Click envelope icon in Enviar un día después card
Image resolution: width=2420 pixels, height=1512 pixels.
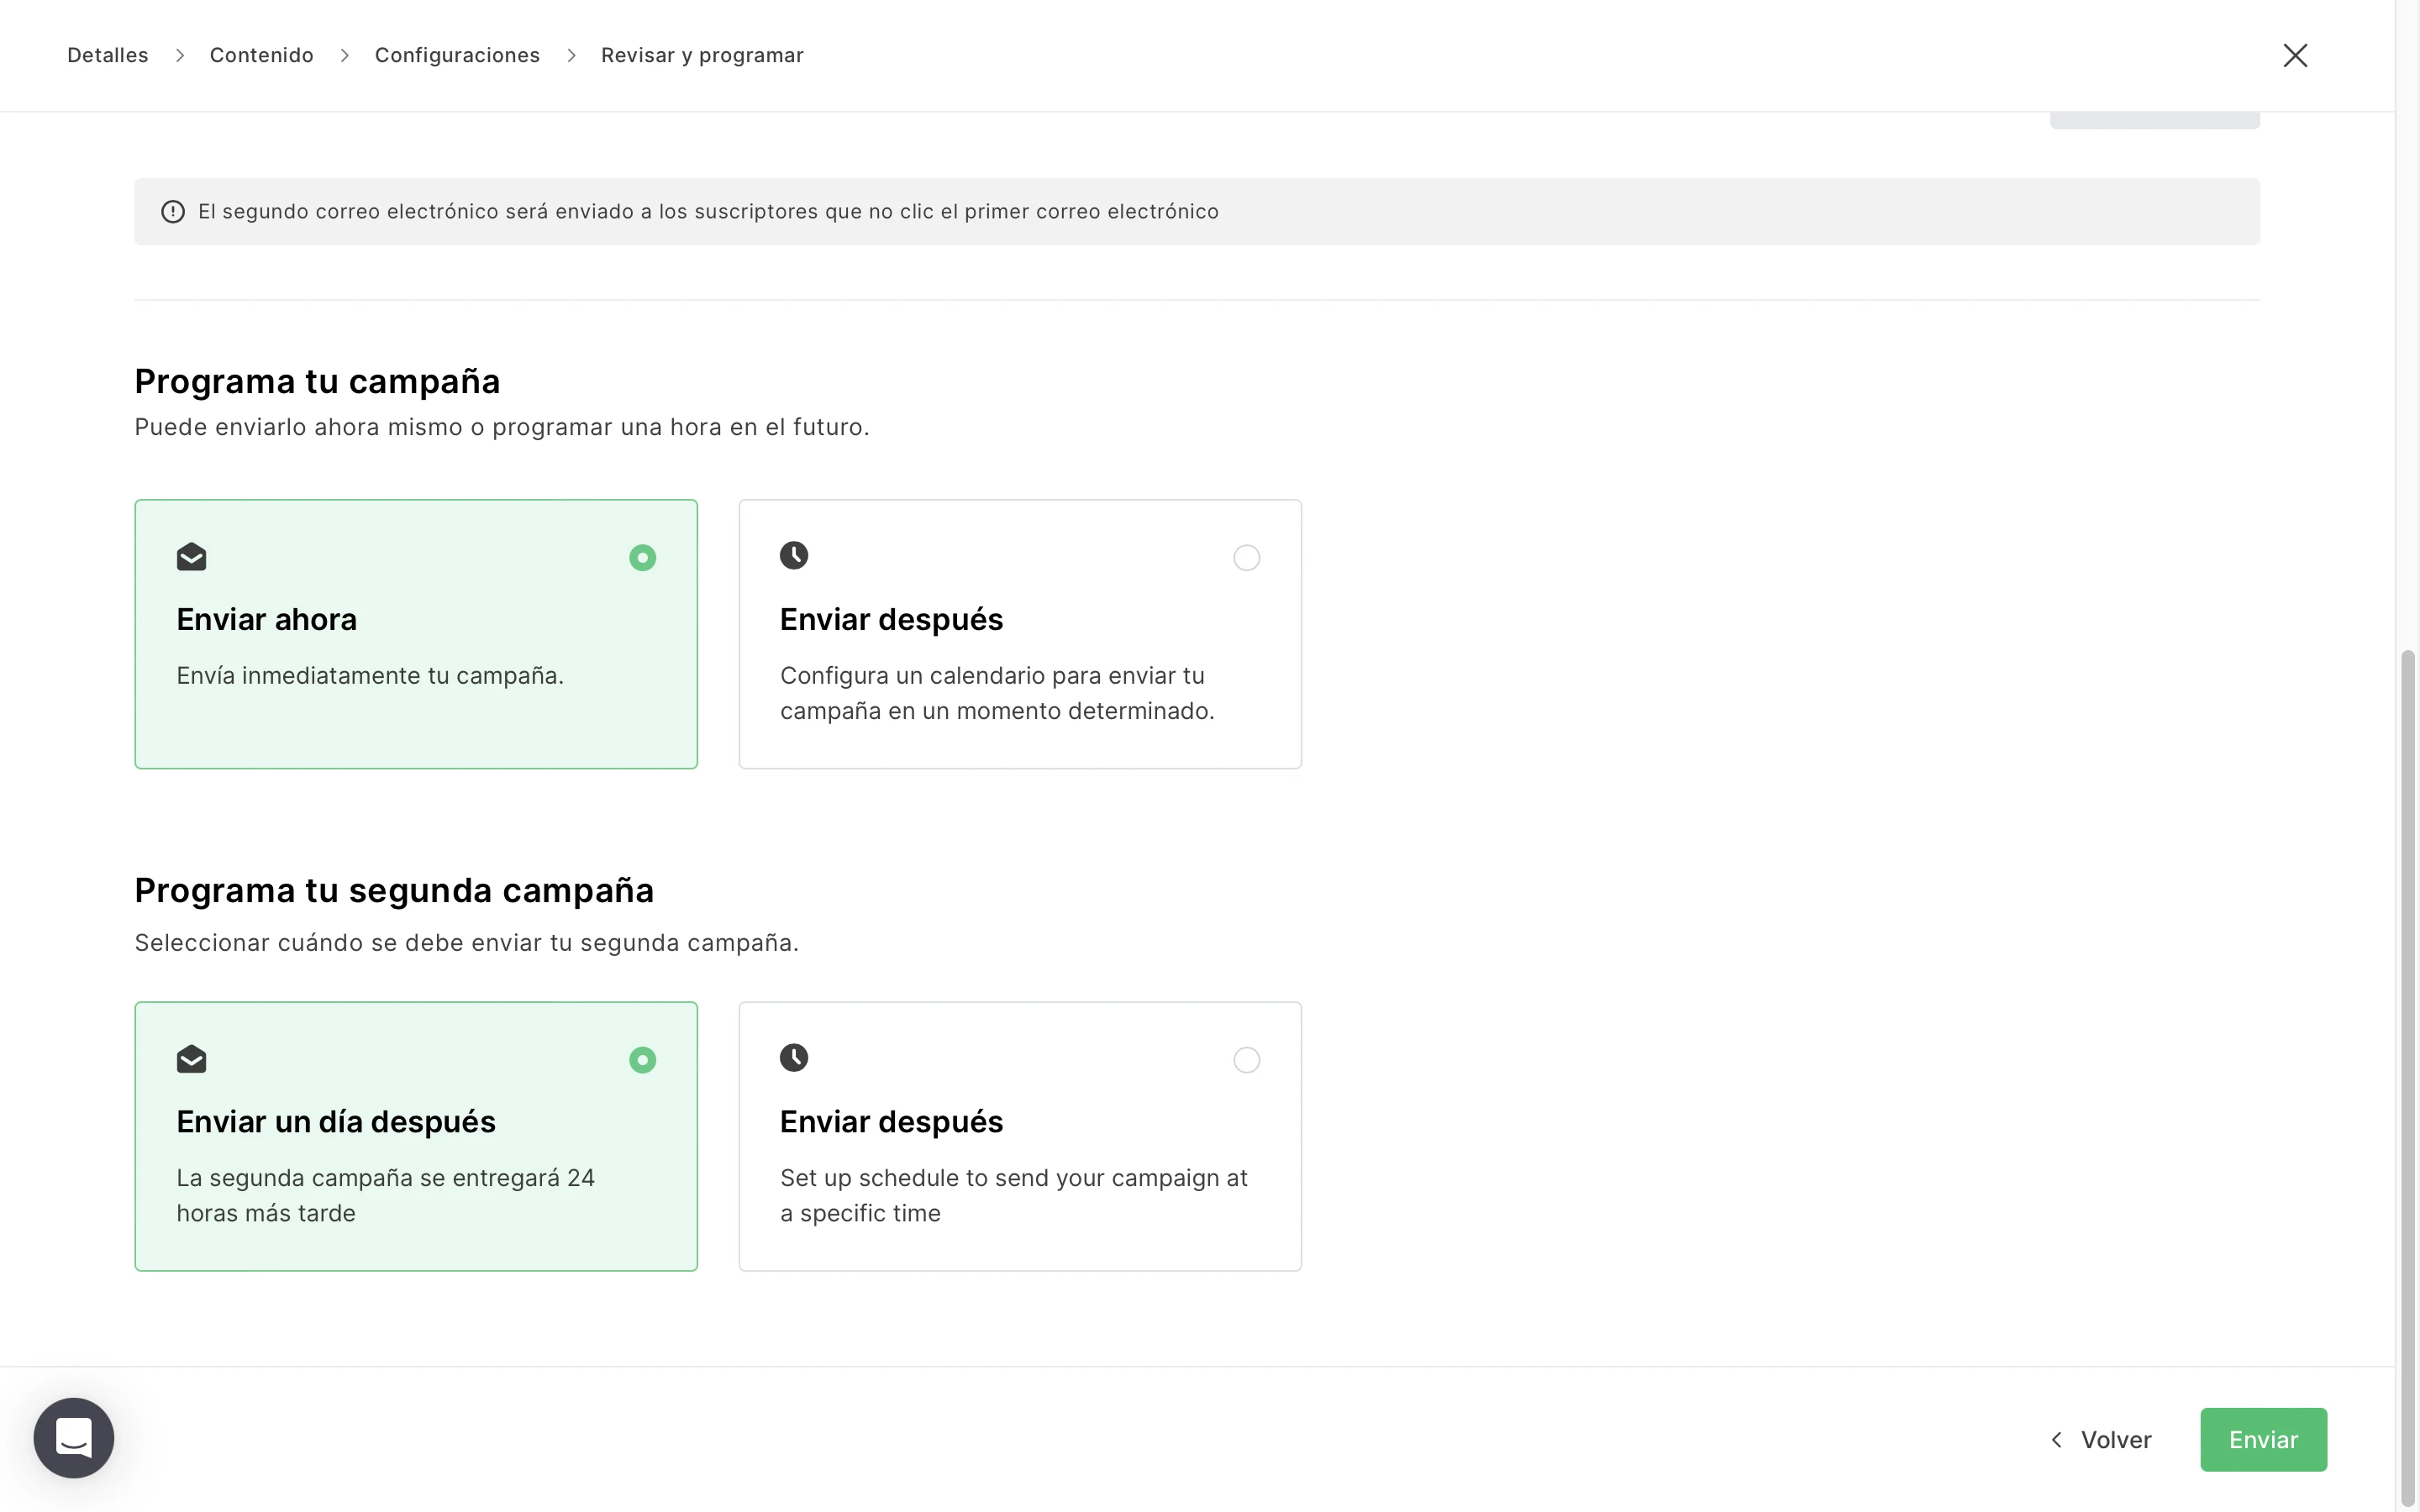(x=191, y=1059)
